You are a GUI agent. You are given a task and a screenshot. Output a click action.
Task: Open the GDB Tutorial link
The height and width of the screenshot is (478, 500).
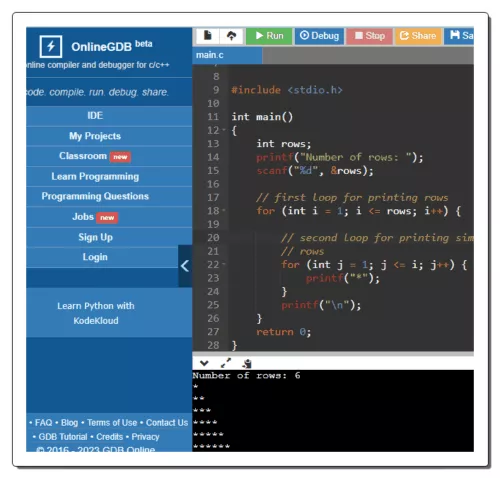(x=63, y=437)
